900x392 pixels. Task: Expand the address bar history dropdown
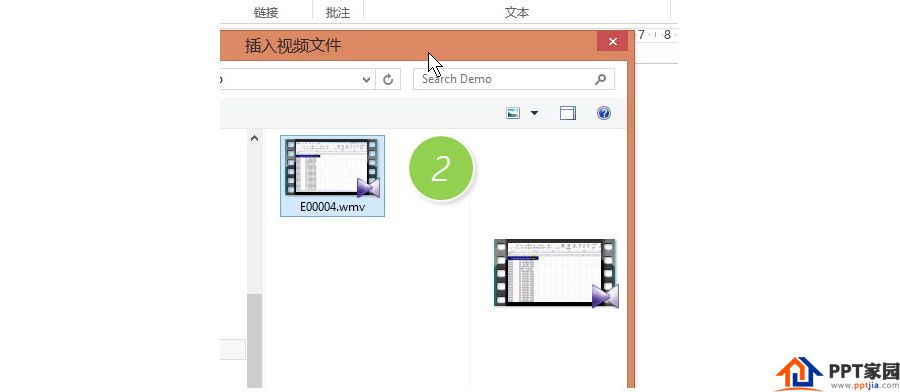367,80
